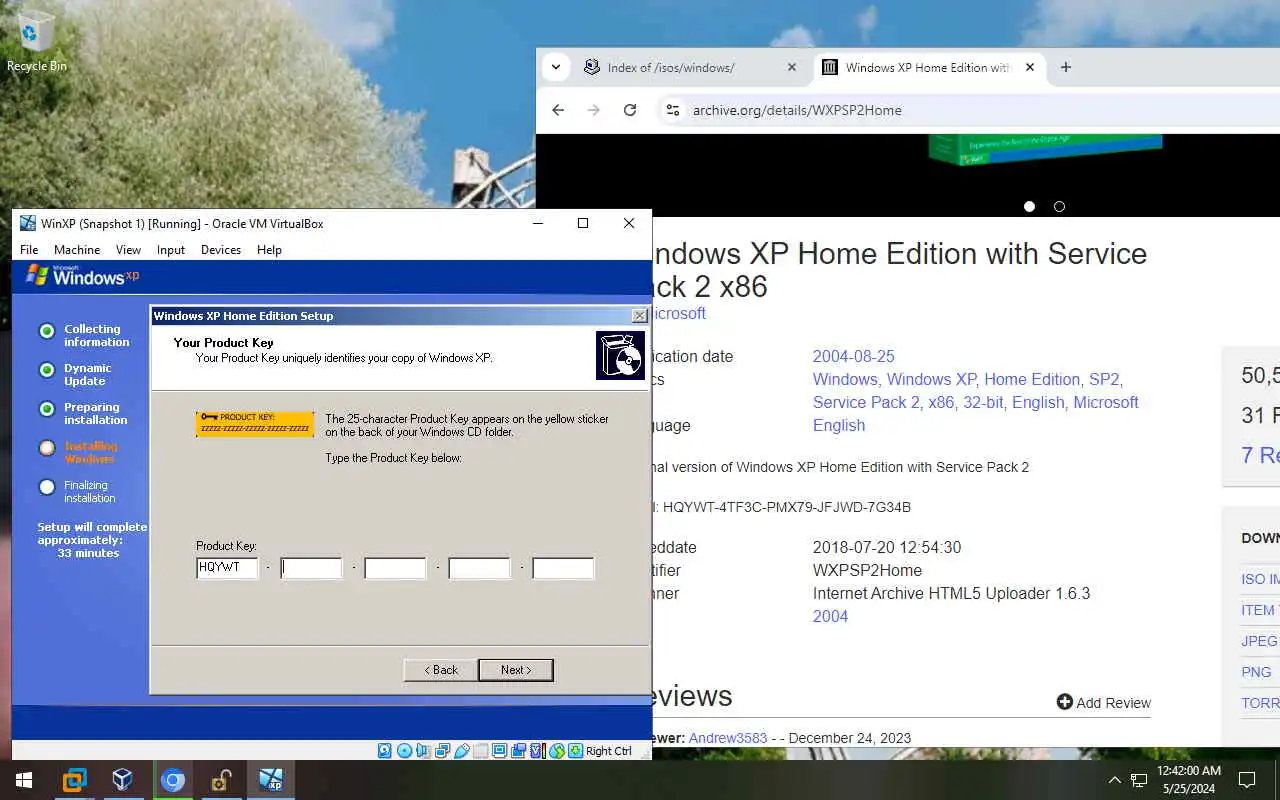Click VirtualBox USB devices status icon
The image size is (1280, 800).
click(x=462, y=751)
